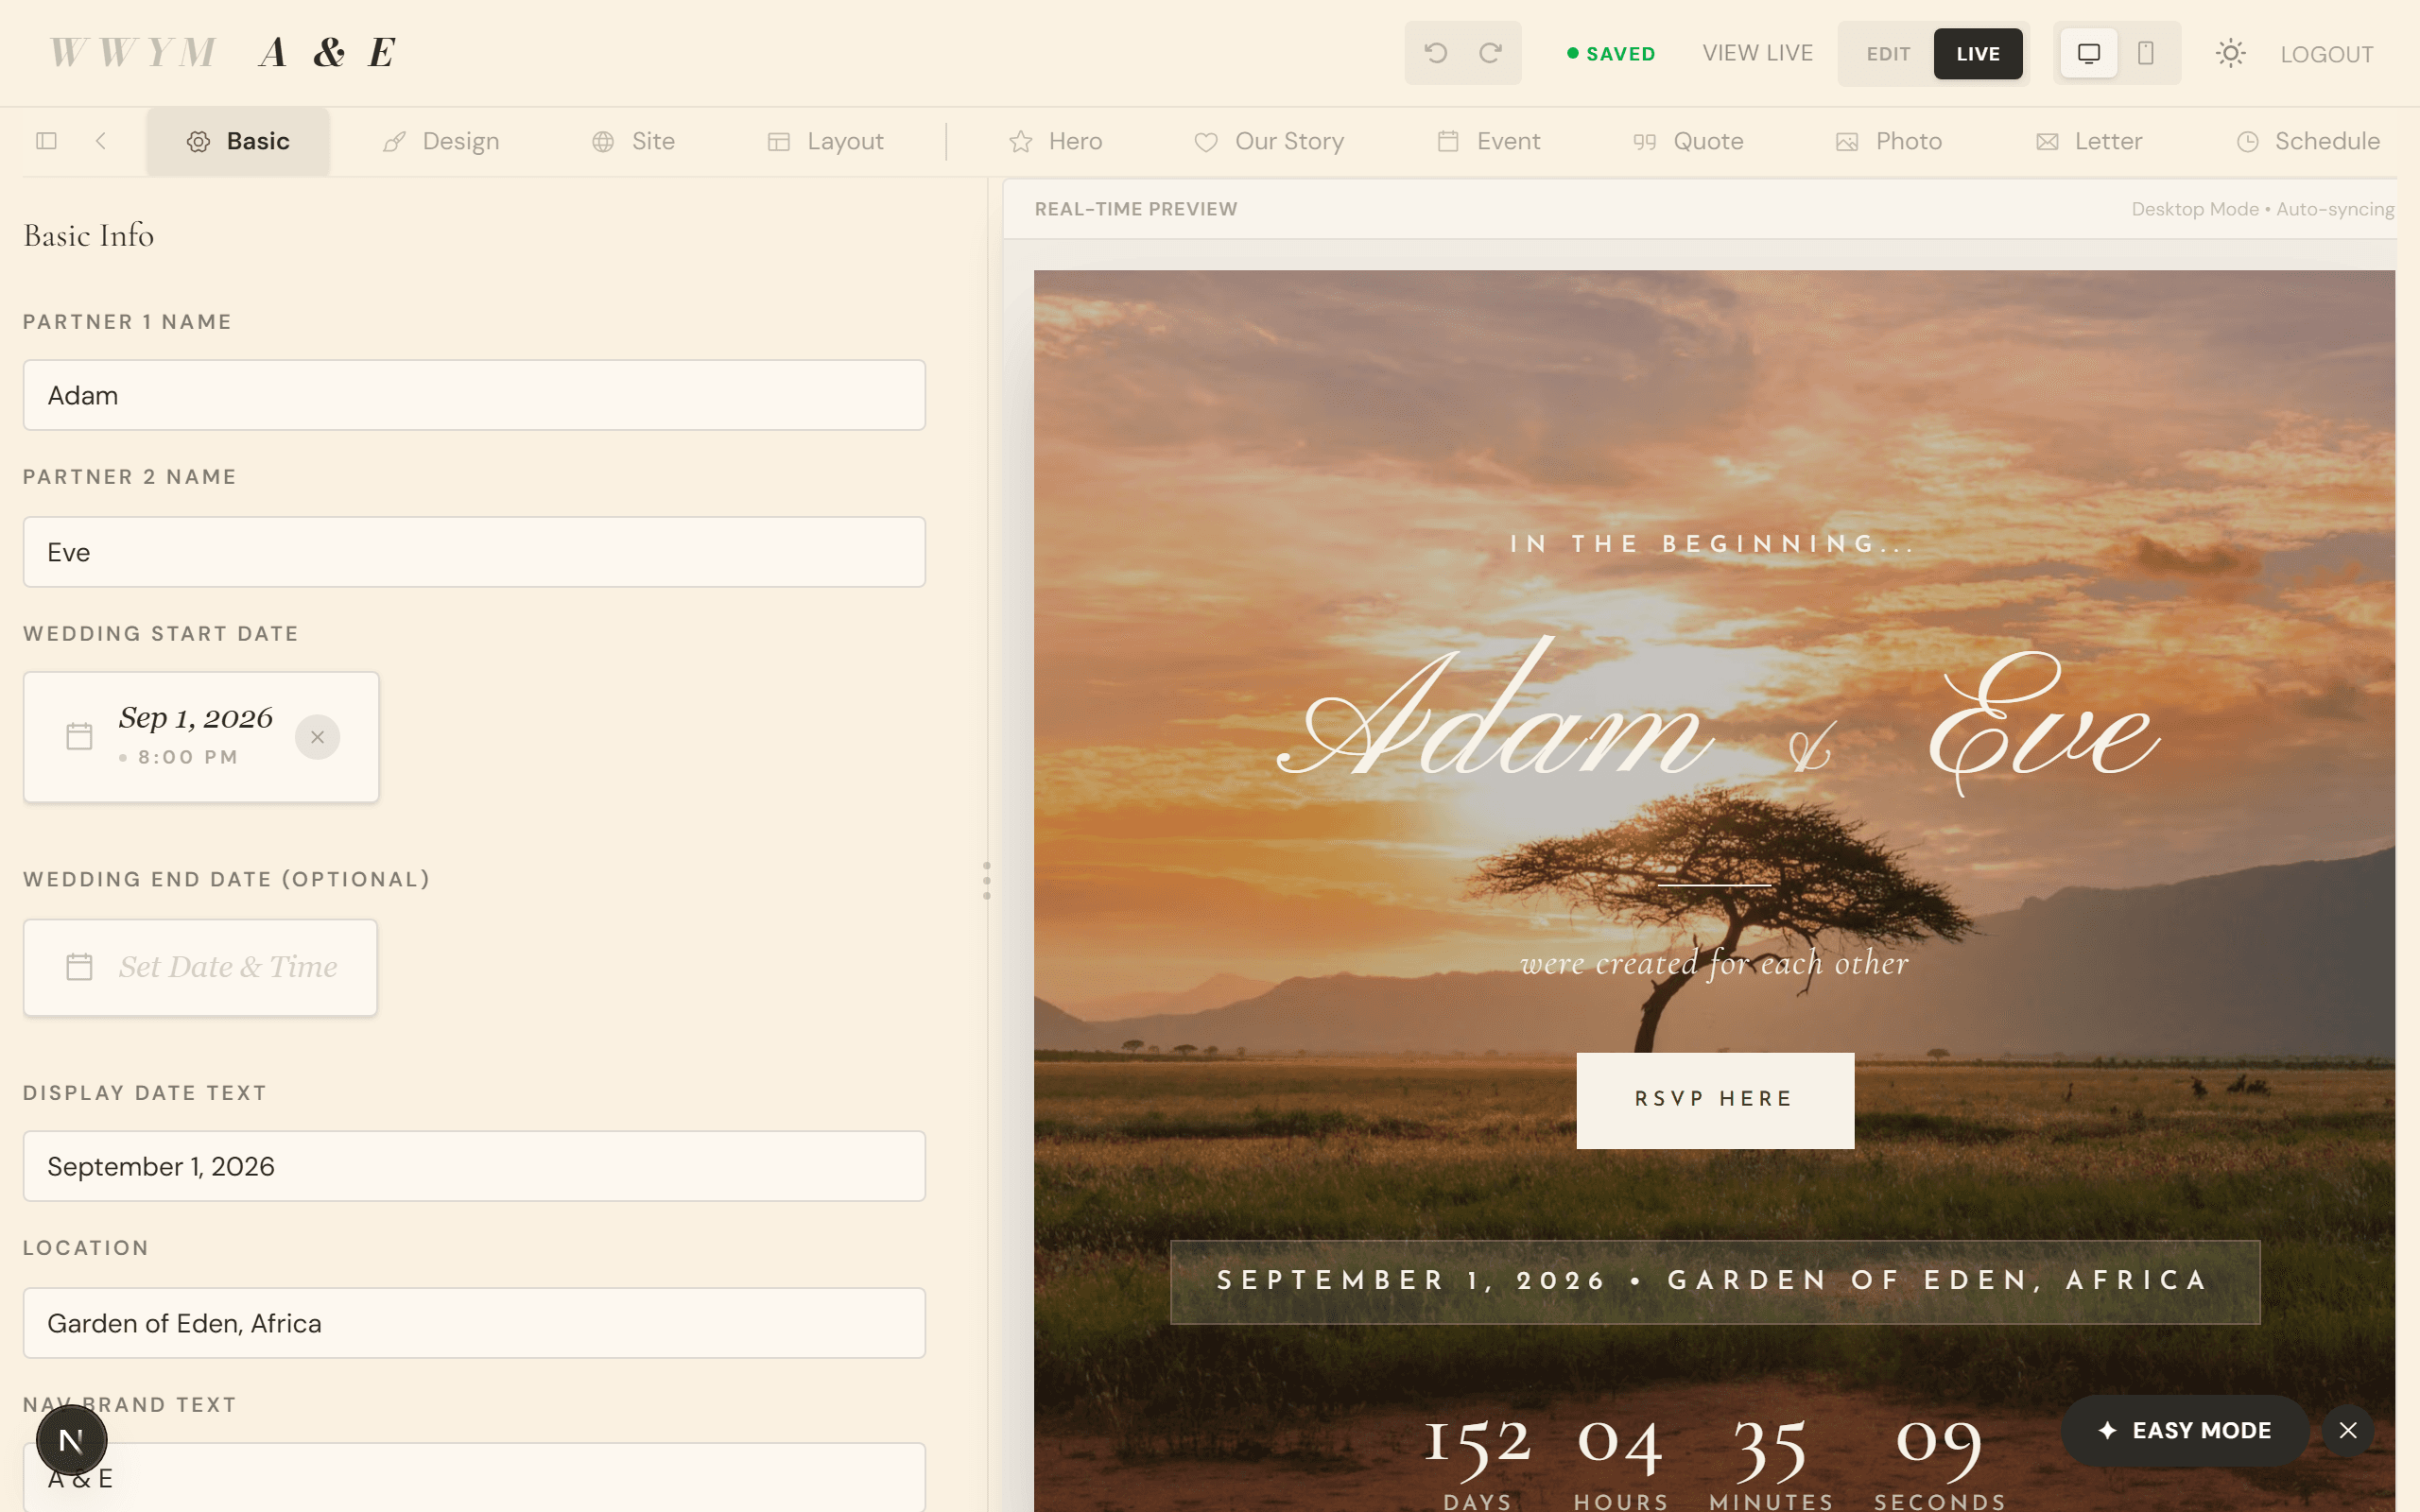The height and width of the screenshot is (1512, 2420).
Task: Click the undo icon
Action: point(1437,53)
